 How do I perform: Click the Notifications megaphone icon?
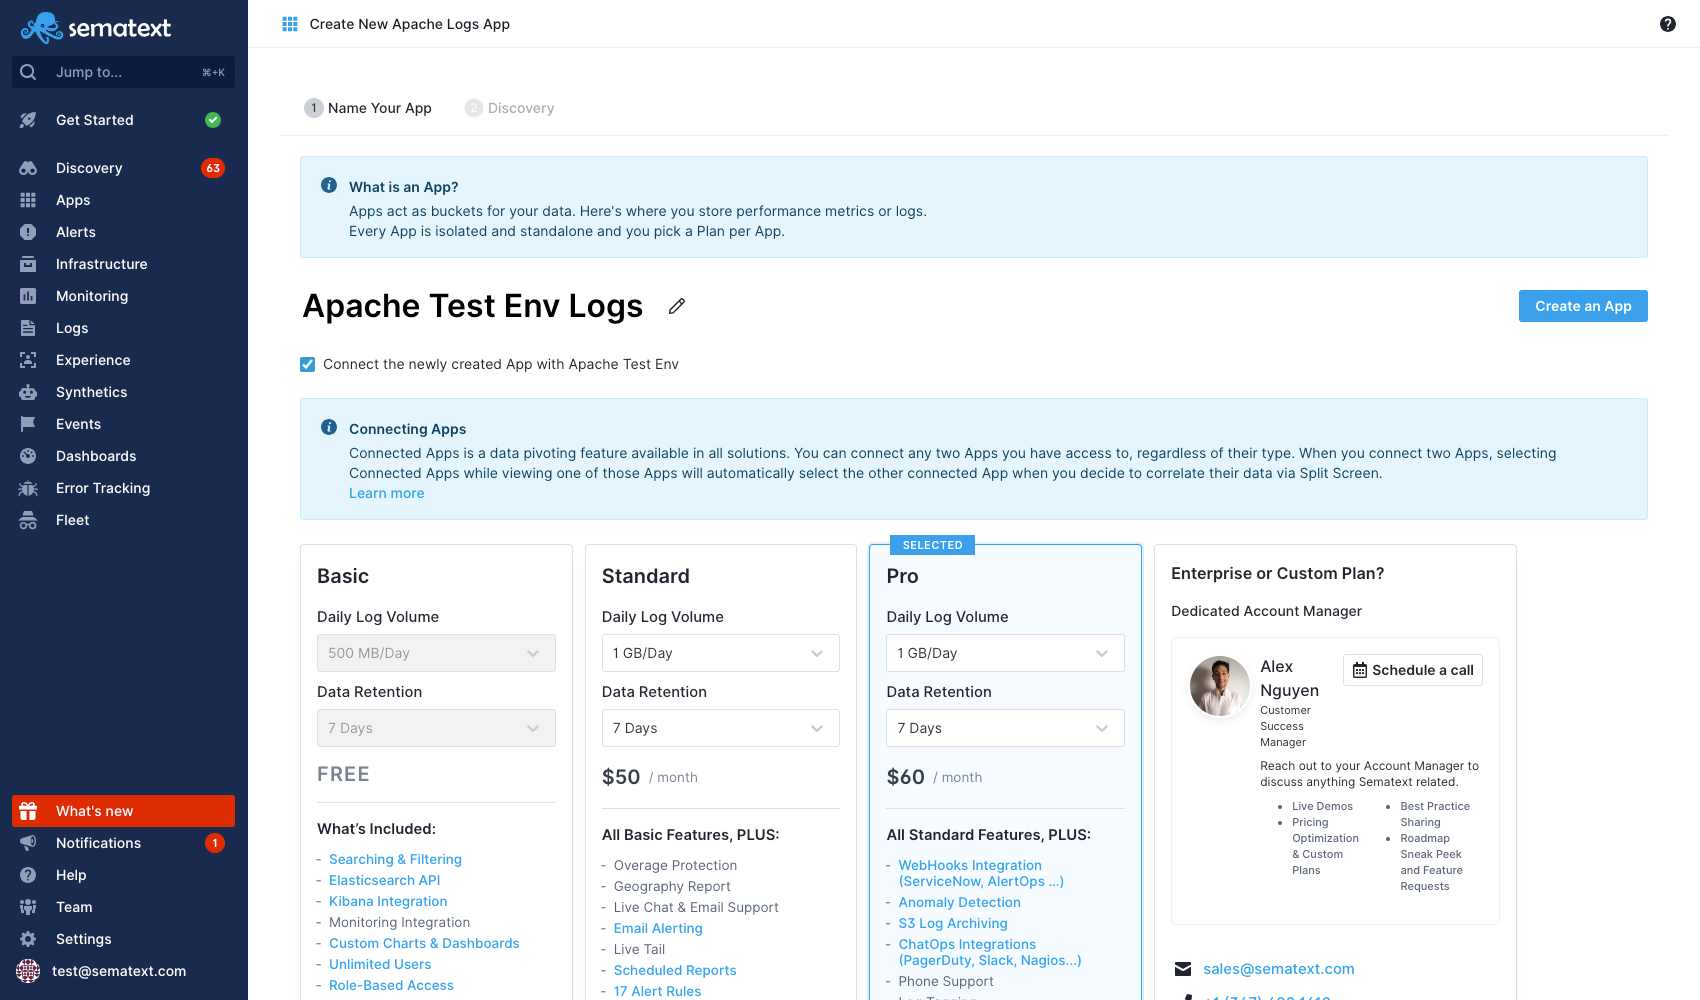[28, 843]
